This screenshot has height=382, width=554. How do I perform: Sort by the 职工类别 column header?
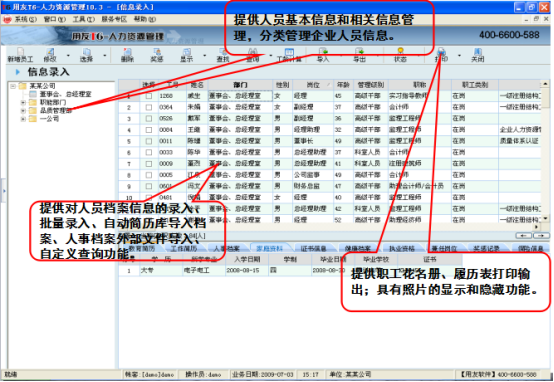tap(475, 85)
